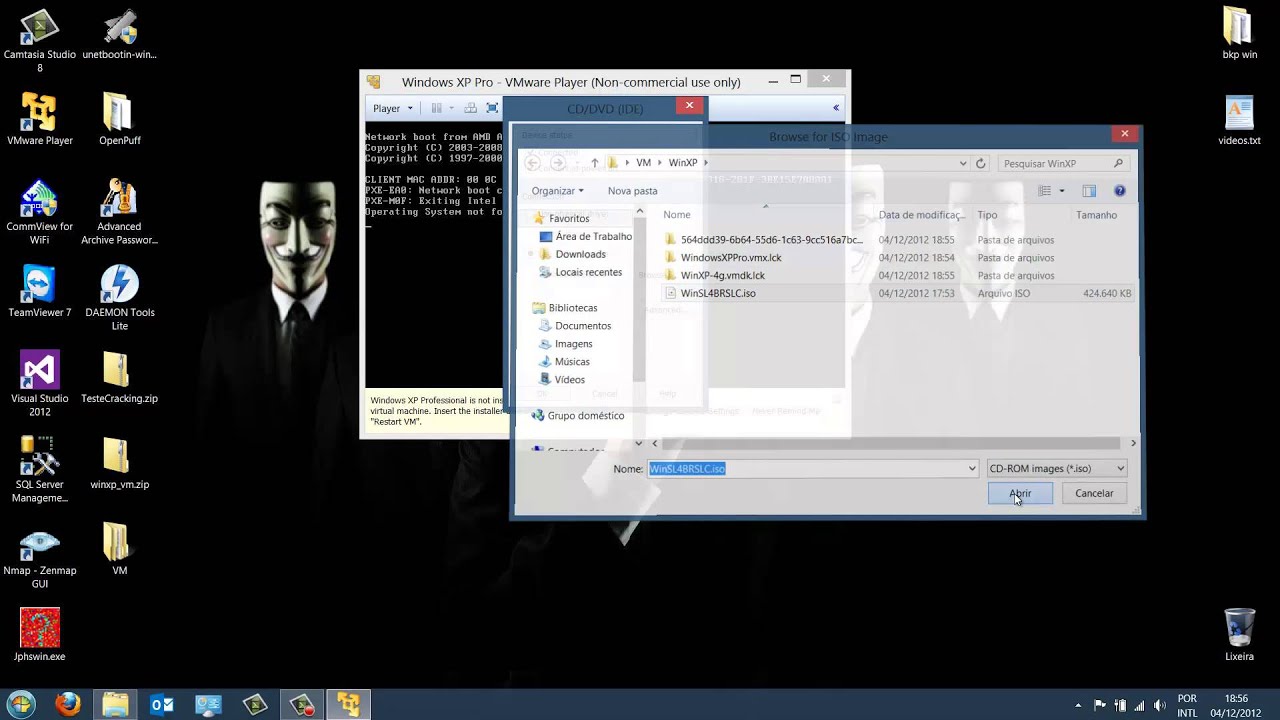Expand the address bar history dropdown

963,163
